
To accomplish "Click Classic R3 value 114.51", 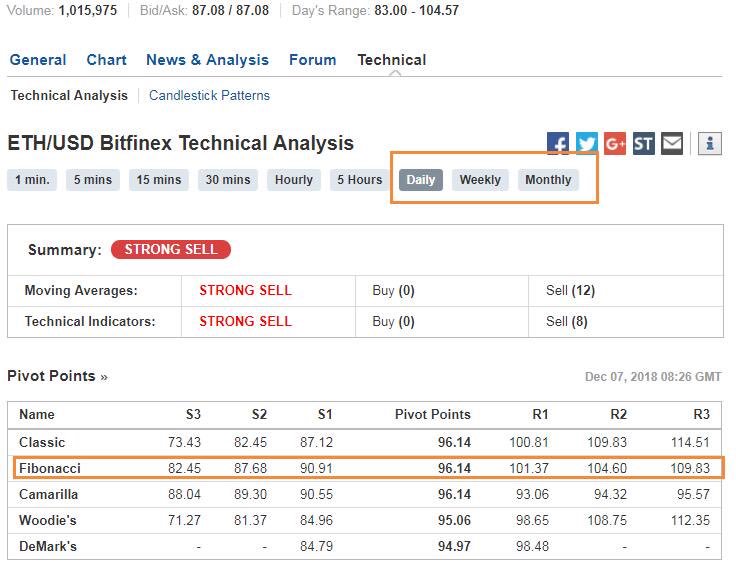I will [x=690, y=442].
